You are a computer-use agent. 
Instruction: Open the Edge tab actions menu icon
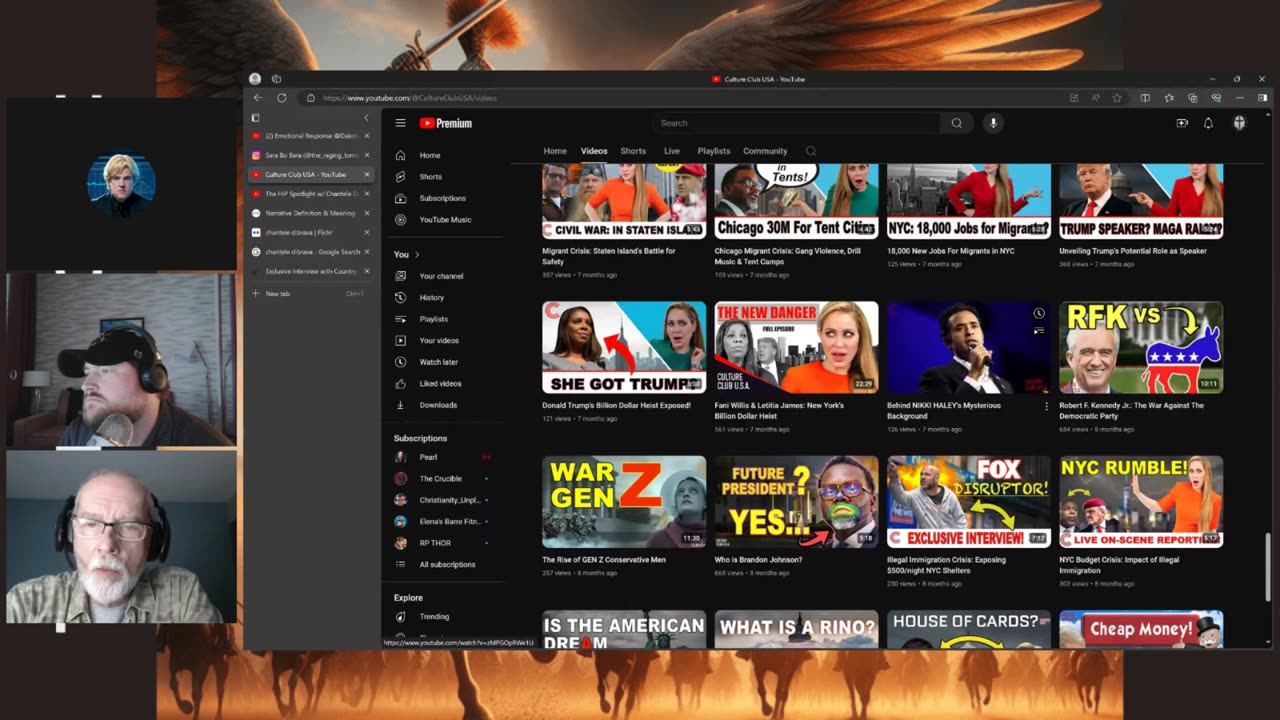255,118
